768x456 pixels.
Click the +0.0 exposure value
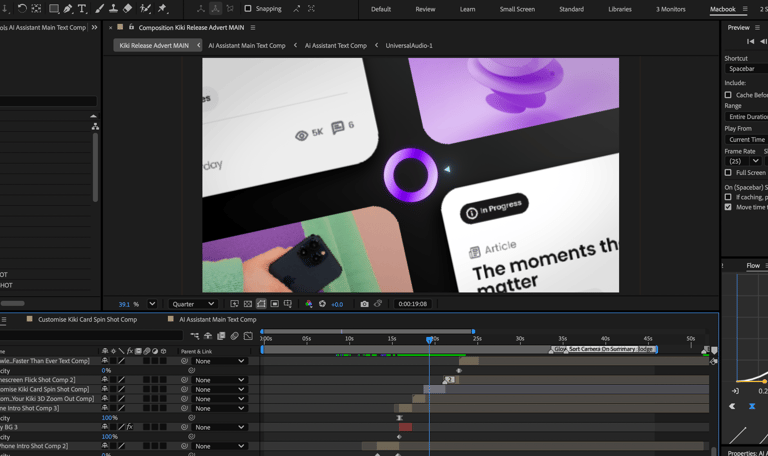click(337, 304)
